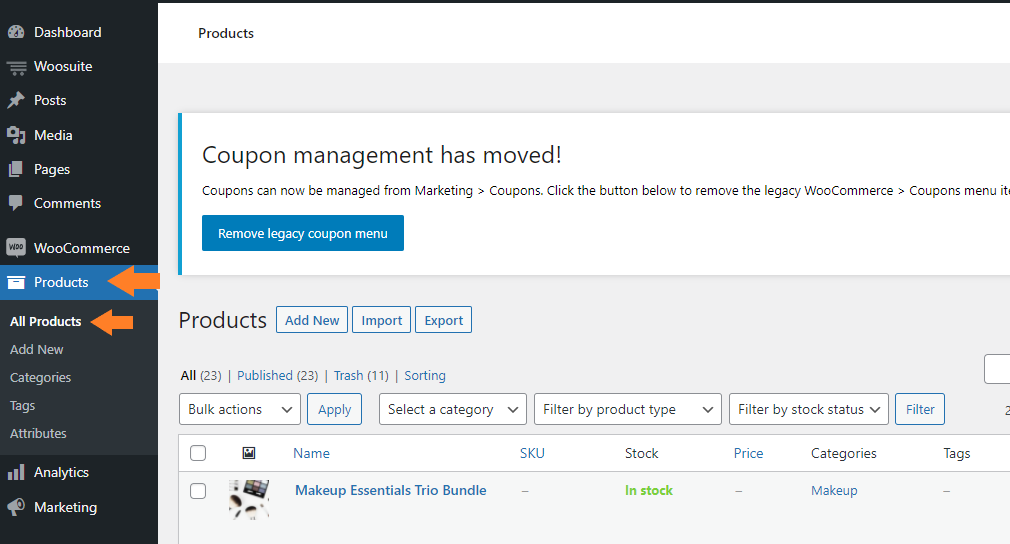Show All products view

click(188, 375)
